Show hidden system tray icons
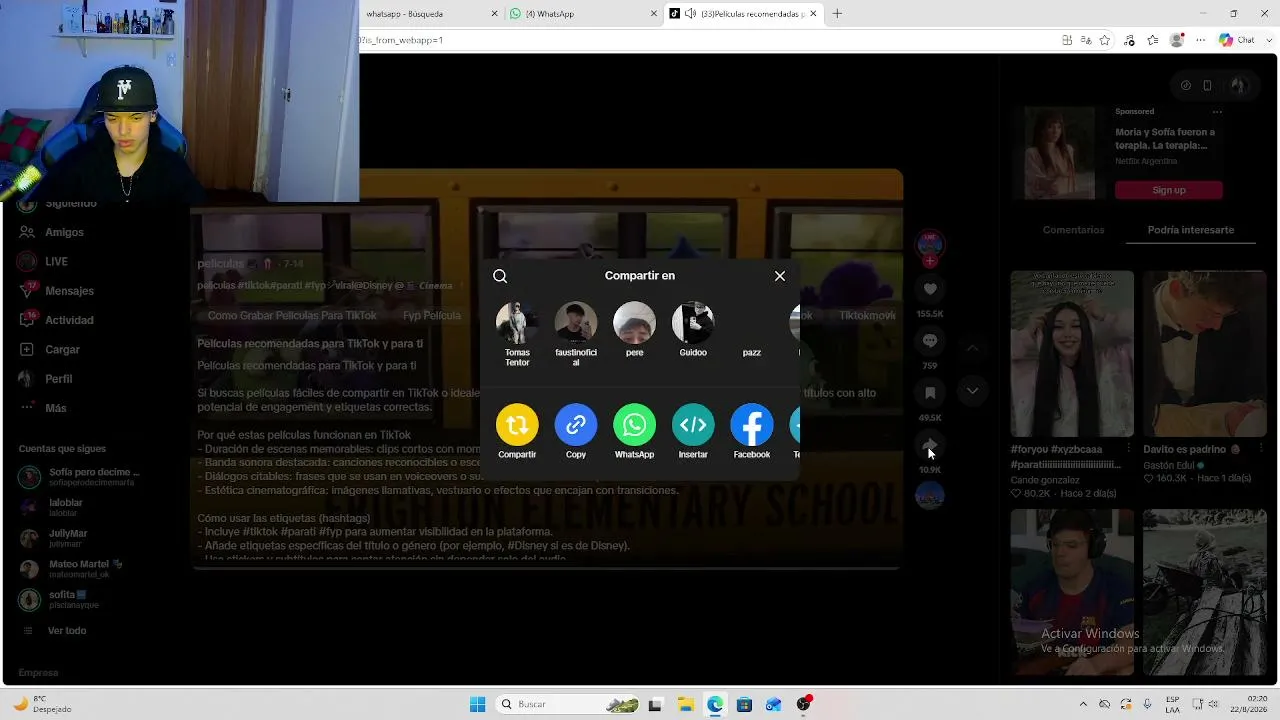The height and width of the screenshot is (720, 1280). click(x=1083, y=704)
